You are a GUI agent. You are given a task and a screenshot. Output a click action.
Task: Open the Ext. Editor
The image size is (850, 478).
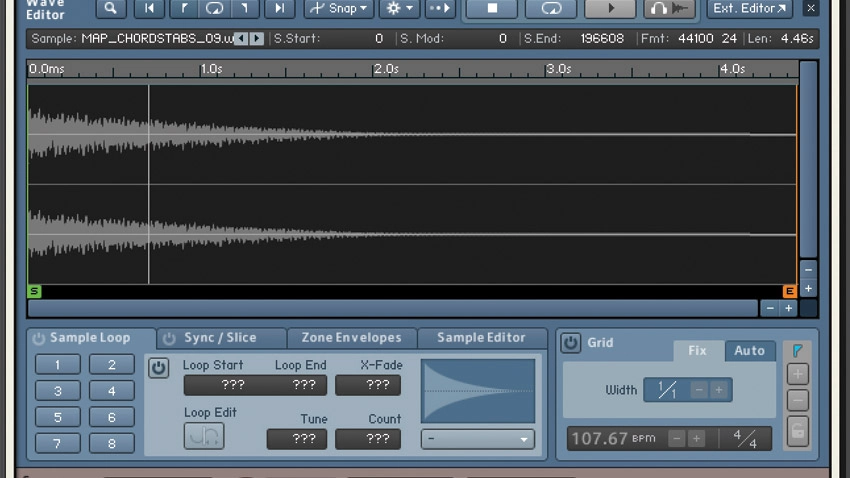click(750, 8)
